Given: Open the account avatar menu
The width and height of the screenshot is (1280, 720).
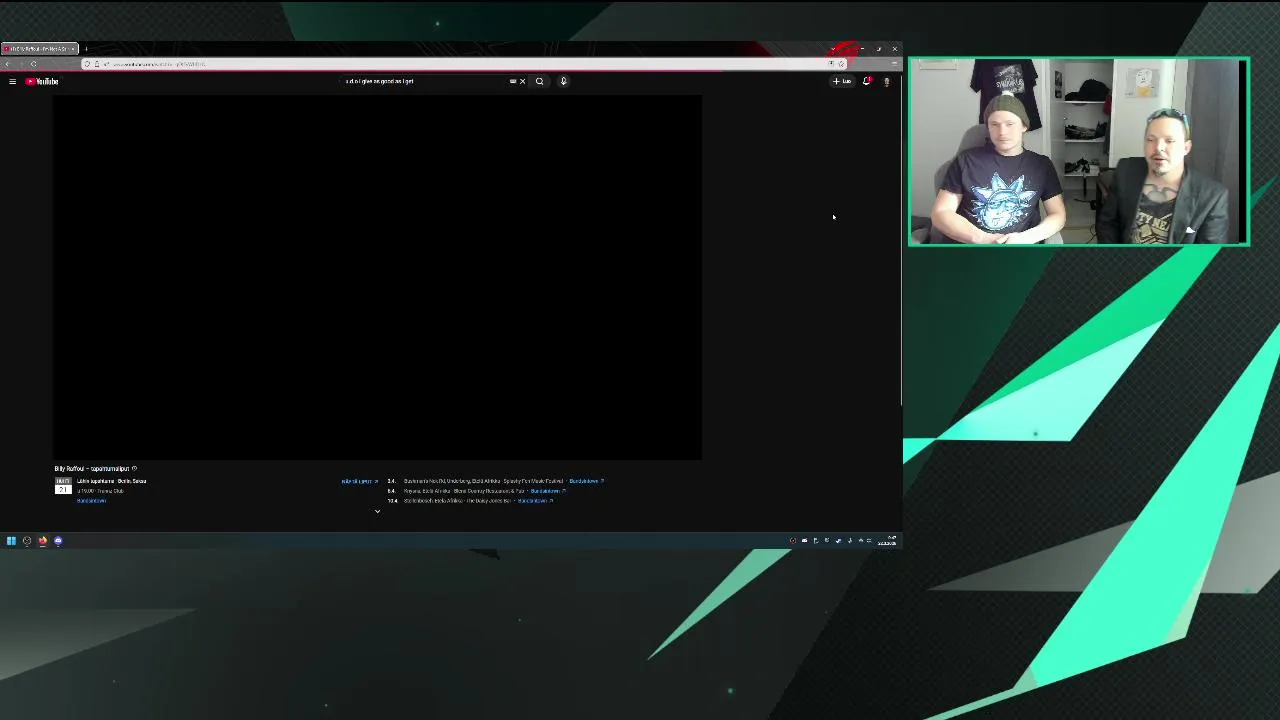Looking at the screenshot, I should pyautogui.click(x=886, y=81).
